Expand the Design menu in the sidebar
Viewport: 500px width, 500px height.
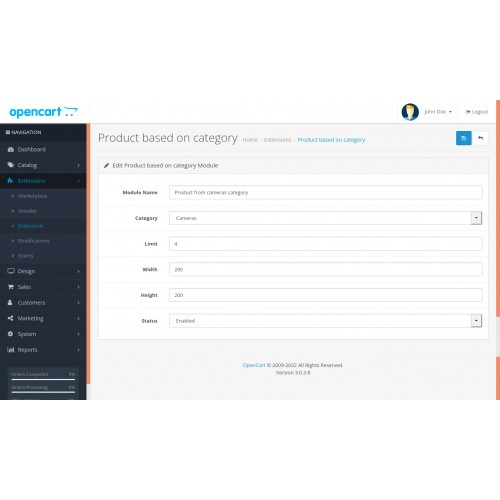[43, 271]
